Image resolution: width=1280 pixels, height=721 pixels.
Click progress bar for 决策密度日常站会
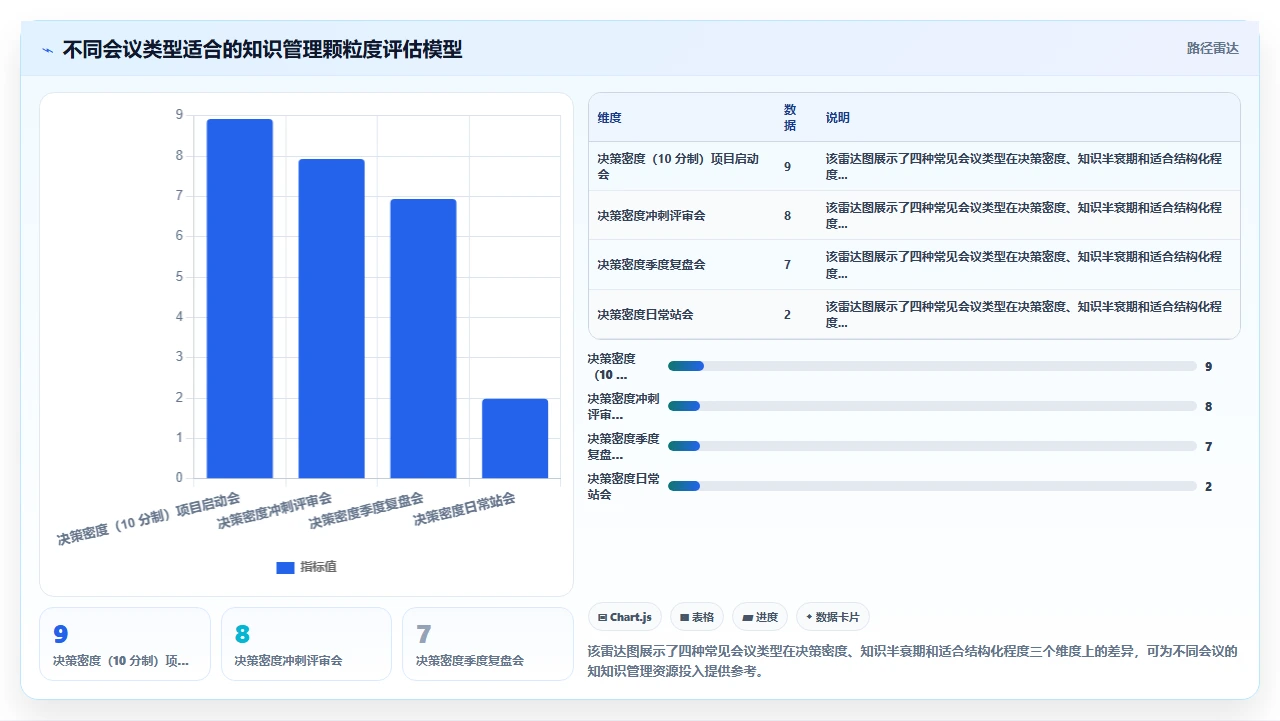(x=932, y=486)
